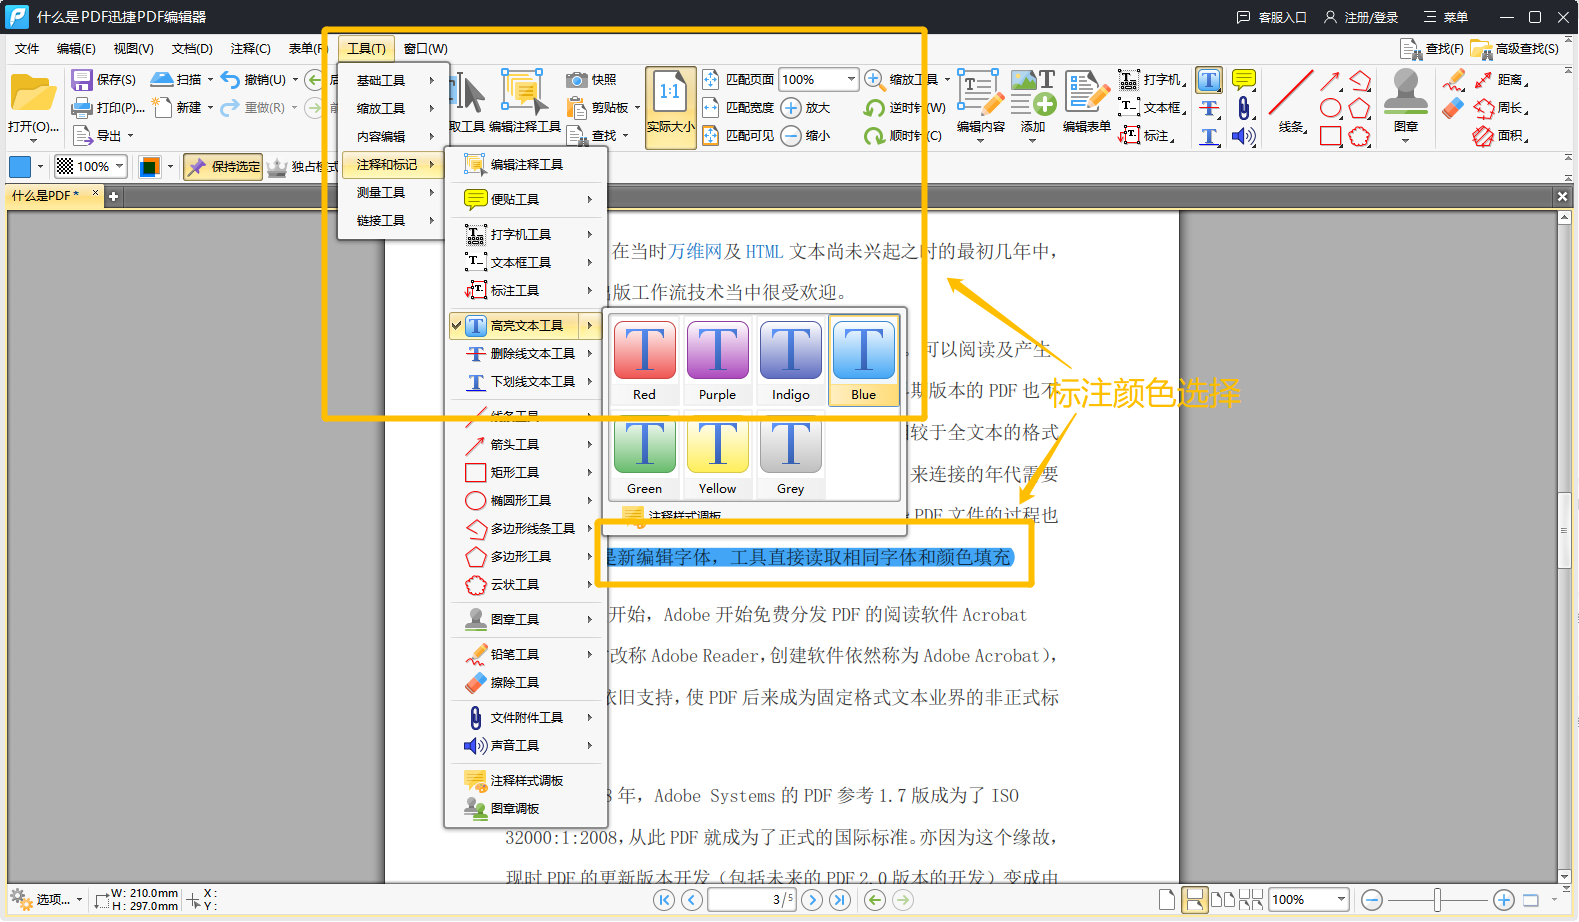This screenshot has height=922, width=1579.
Task: Expand the 打字机工具 submenu
Action: point(528,234)
